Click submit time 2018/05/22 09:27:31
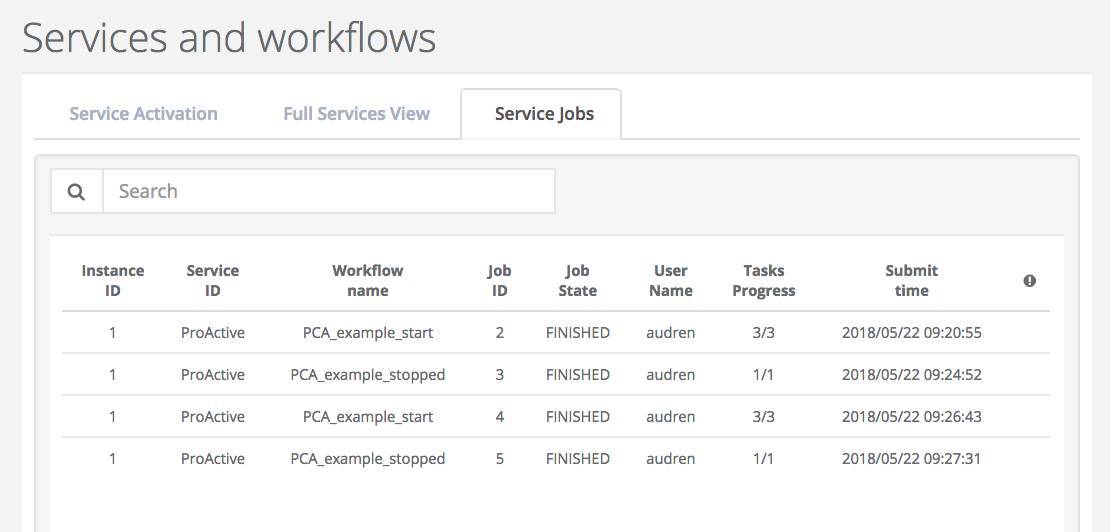Viewport: 1110px width, 532px height. pos(912,459)
